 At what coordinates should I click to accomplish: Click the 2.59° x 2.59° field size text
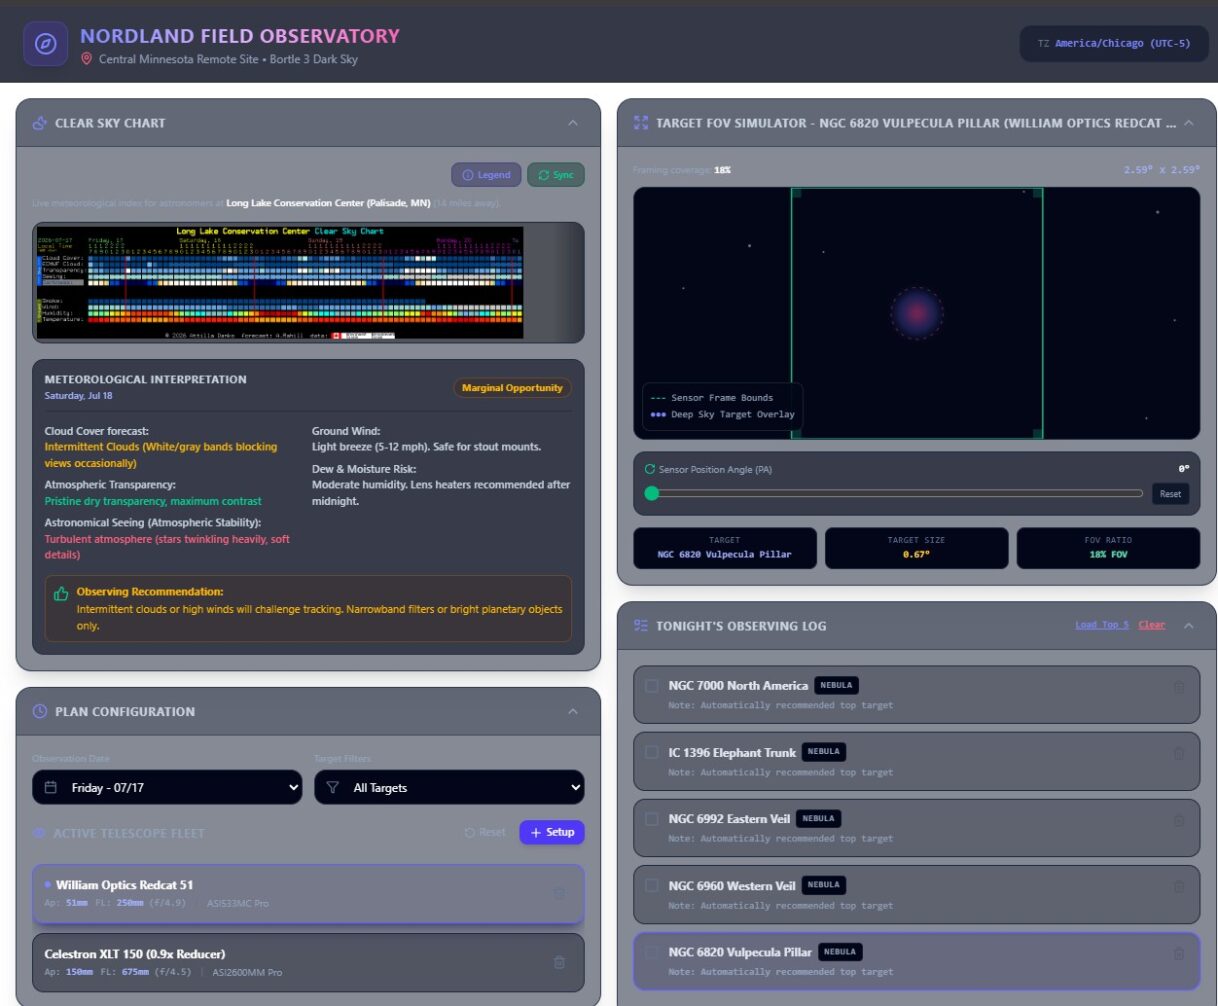click(x=1161, y=170)
